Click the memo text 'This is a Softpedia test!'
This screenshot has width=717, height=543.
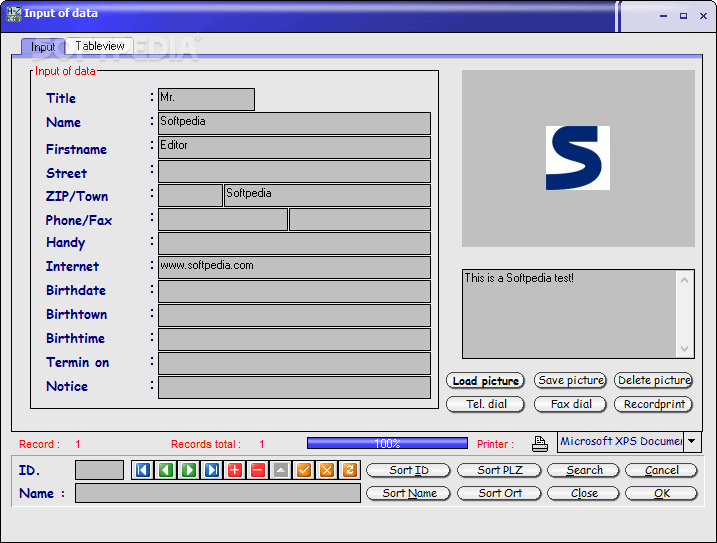pyautogui.click(x=519, y=278)
